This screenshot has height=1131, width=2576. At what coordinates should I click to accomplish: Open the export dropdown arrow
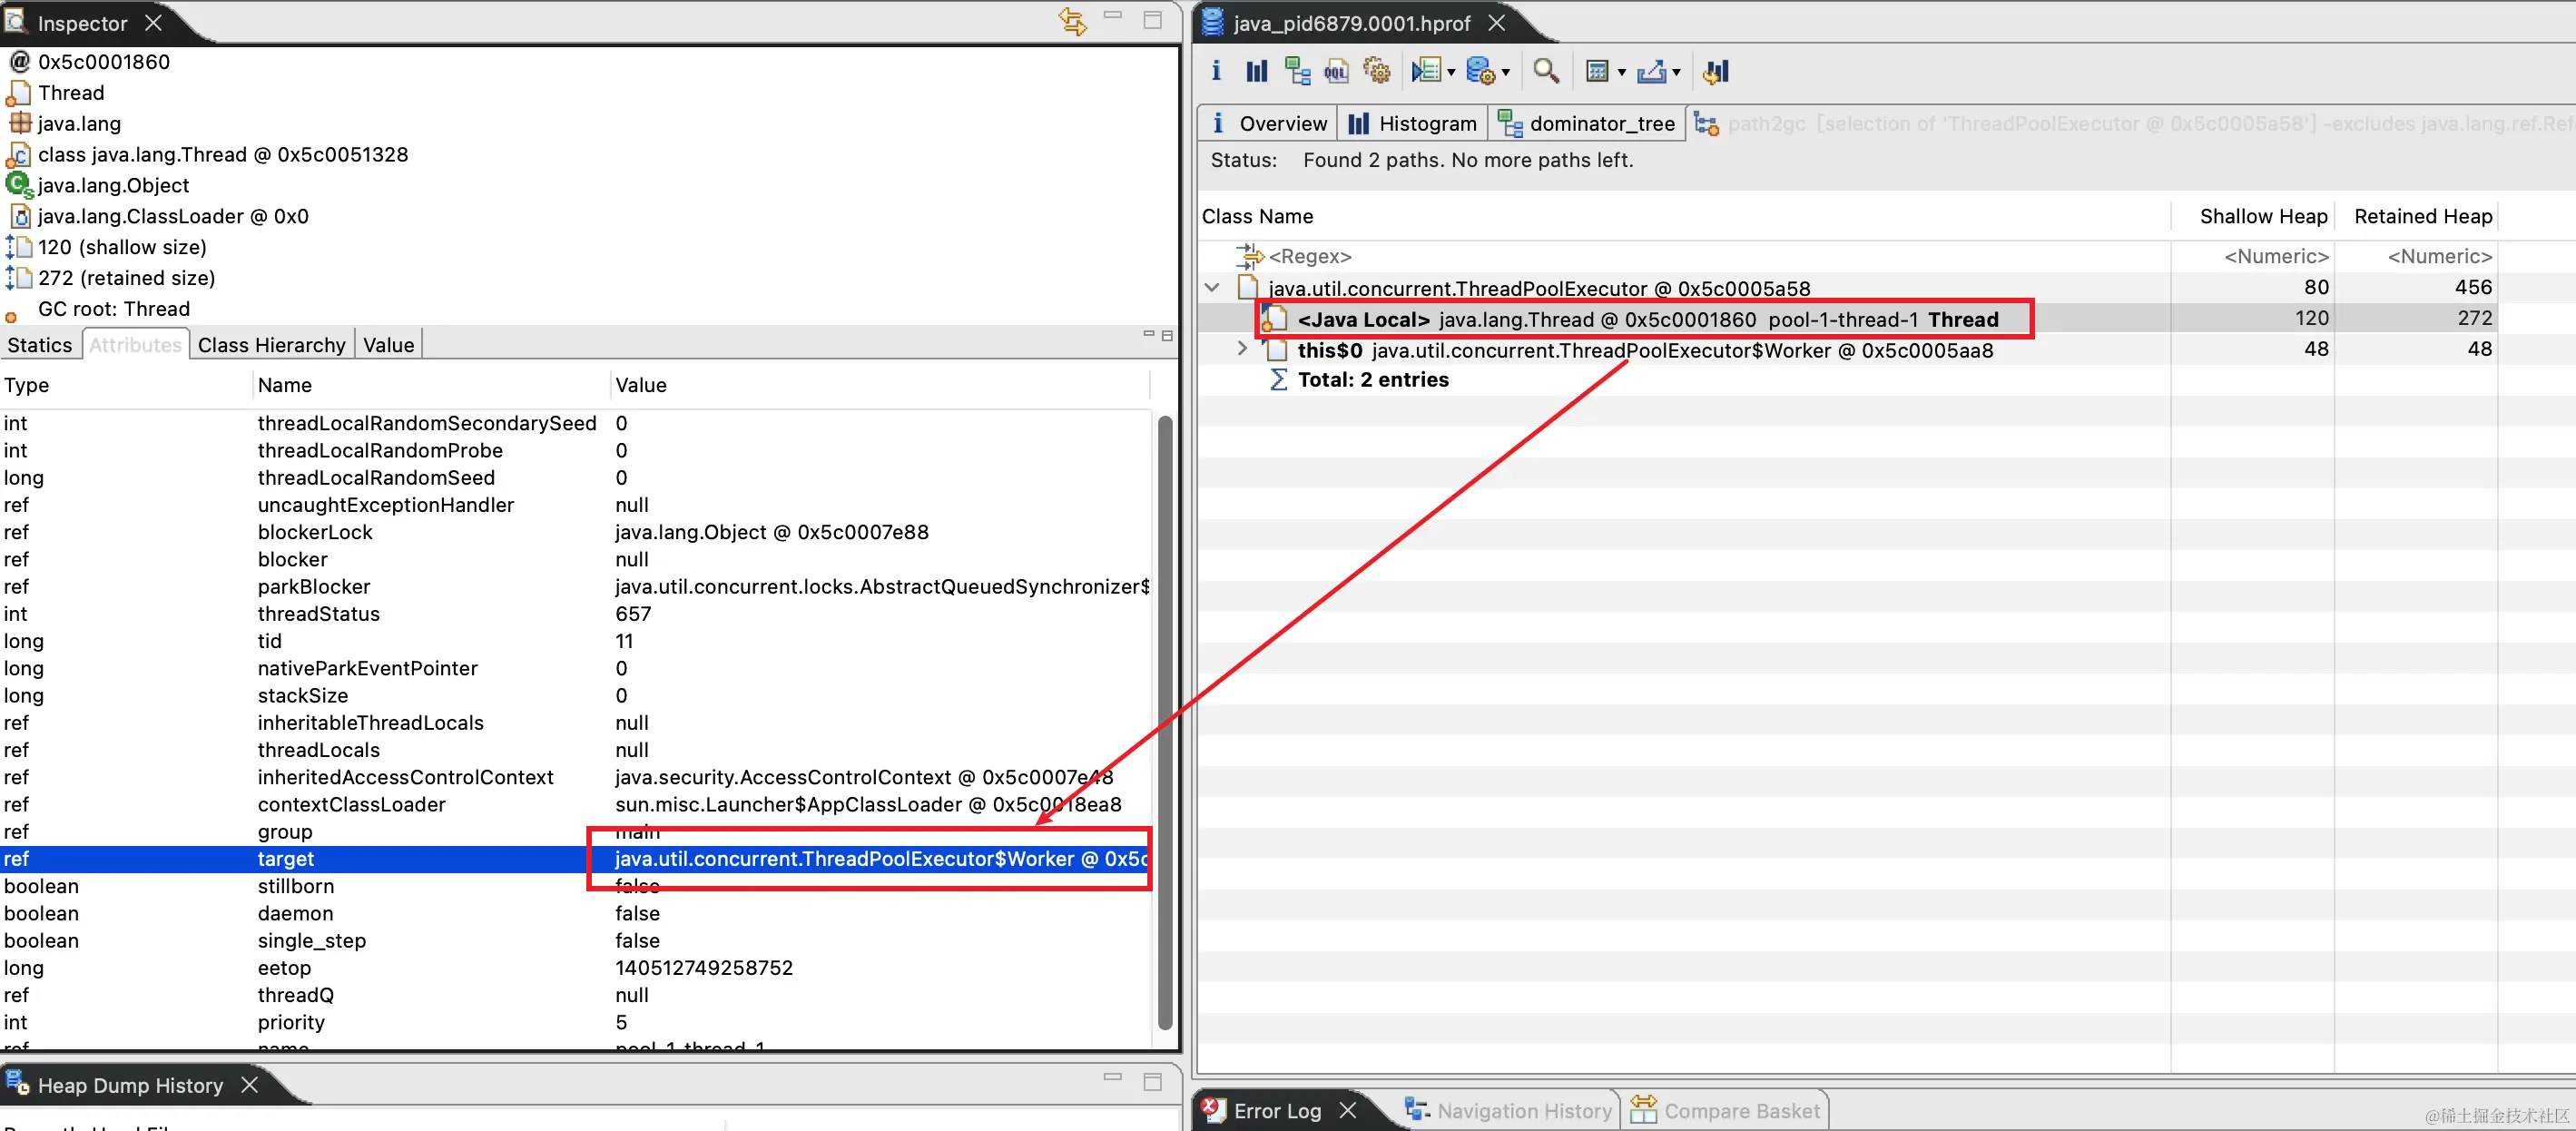tap(1677, 71)
